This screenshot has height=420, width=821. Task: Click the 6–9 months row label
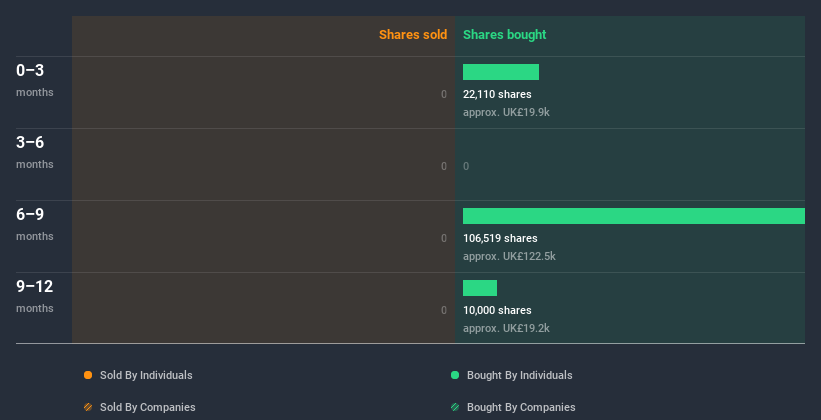(x=35, y=224)
